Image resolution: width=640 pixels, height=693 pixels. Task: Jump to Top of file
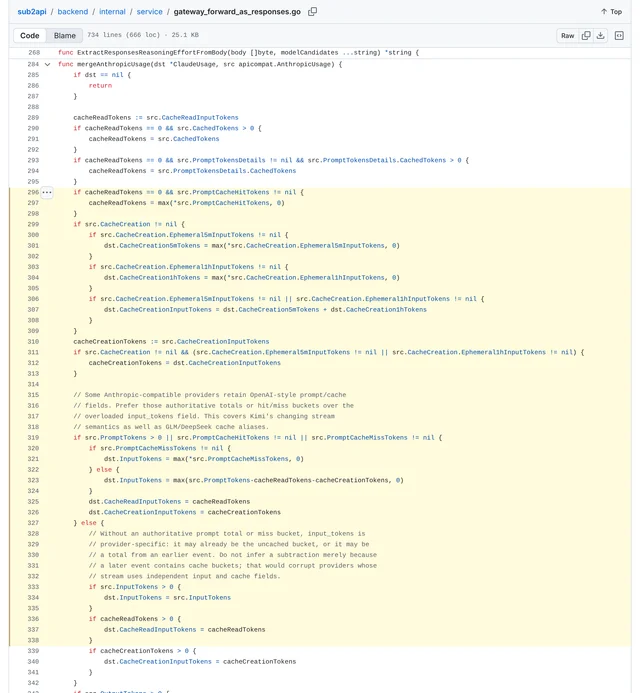(611, 11)
